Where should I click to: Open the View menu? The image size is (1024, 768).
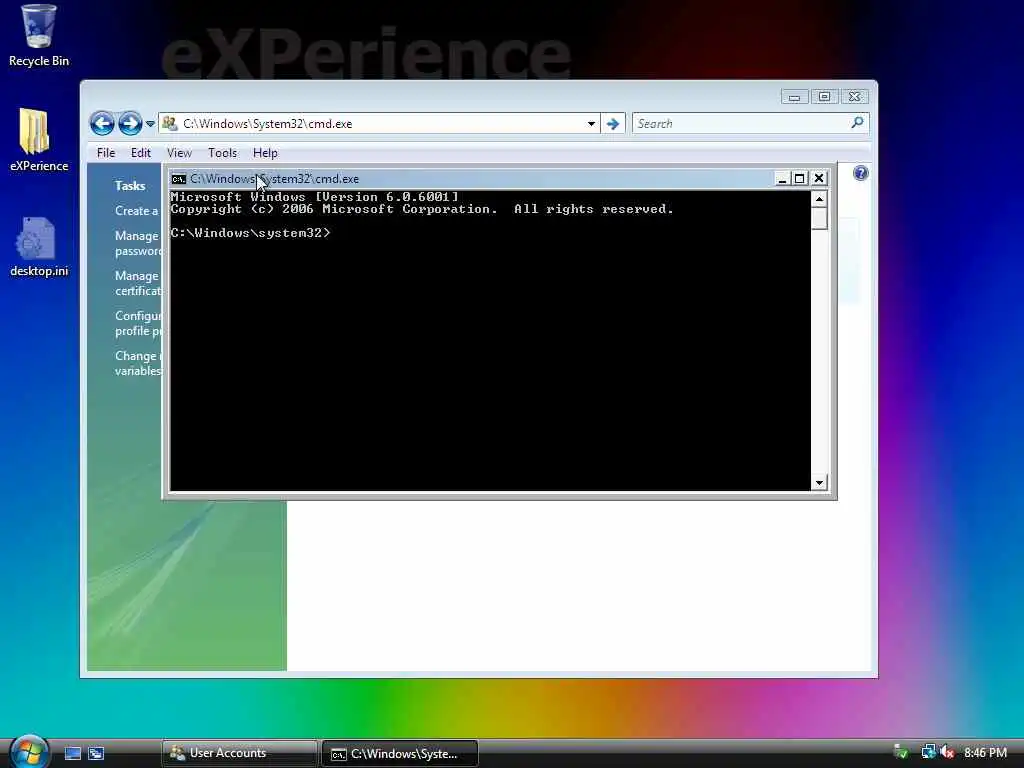click(x=179, y=153)
